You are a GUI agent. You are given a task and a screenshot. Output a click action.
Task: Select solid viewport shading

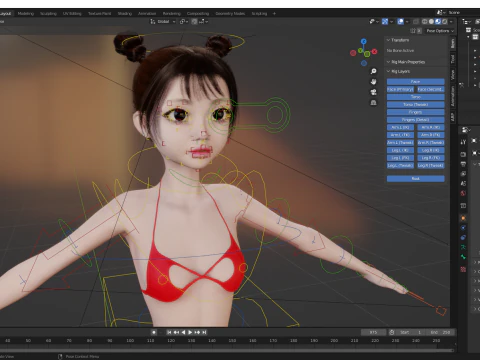pos(431,21)
